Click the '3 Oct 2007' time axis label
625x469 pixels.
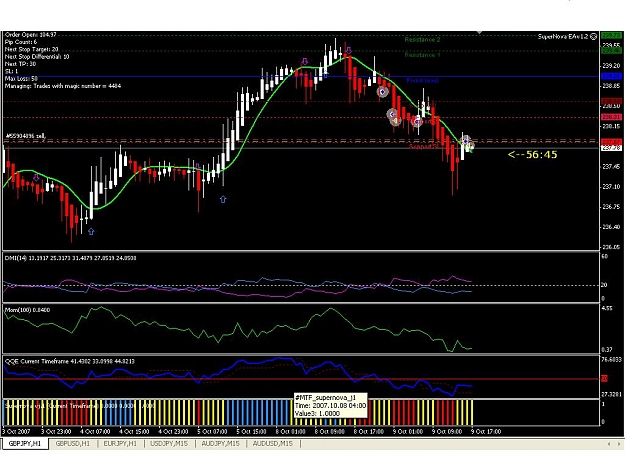tap(16, 432)
